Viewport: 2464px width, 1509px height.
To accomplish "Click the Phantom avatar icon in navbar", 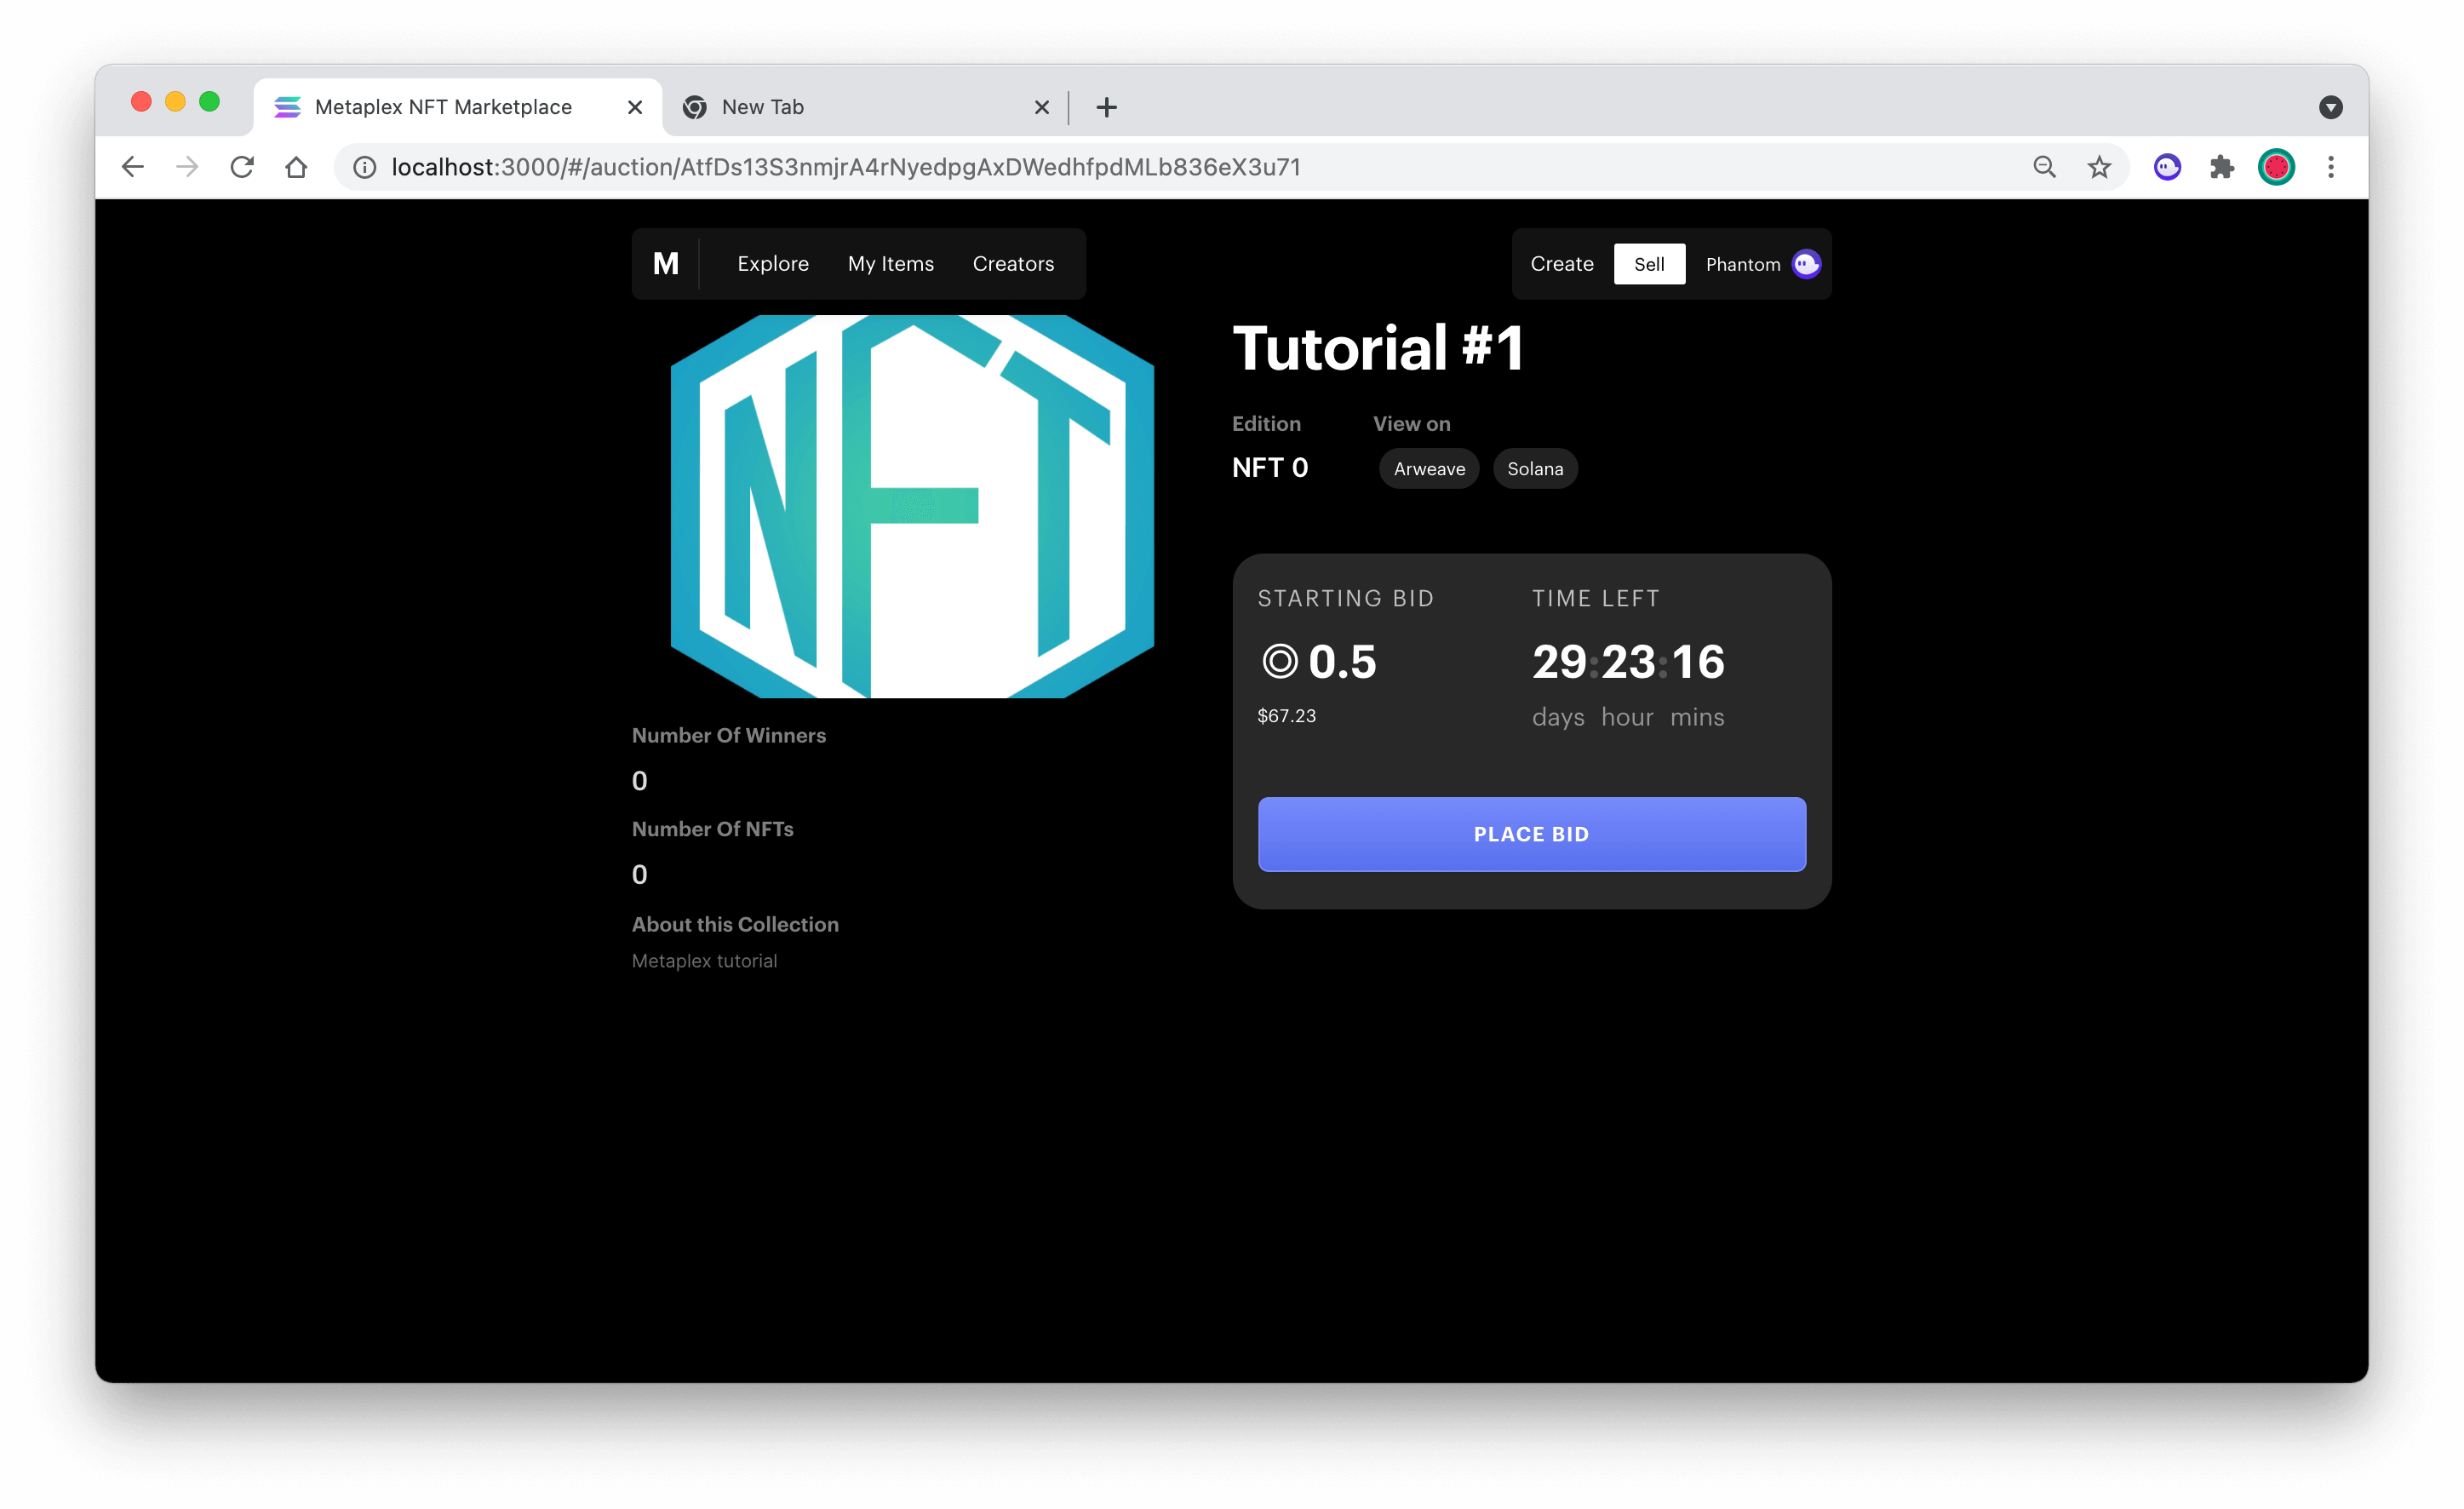I will 1806,264.
